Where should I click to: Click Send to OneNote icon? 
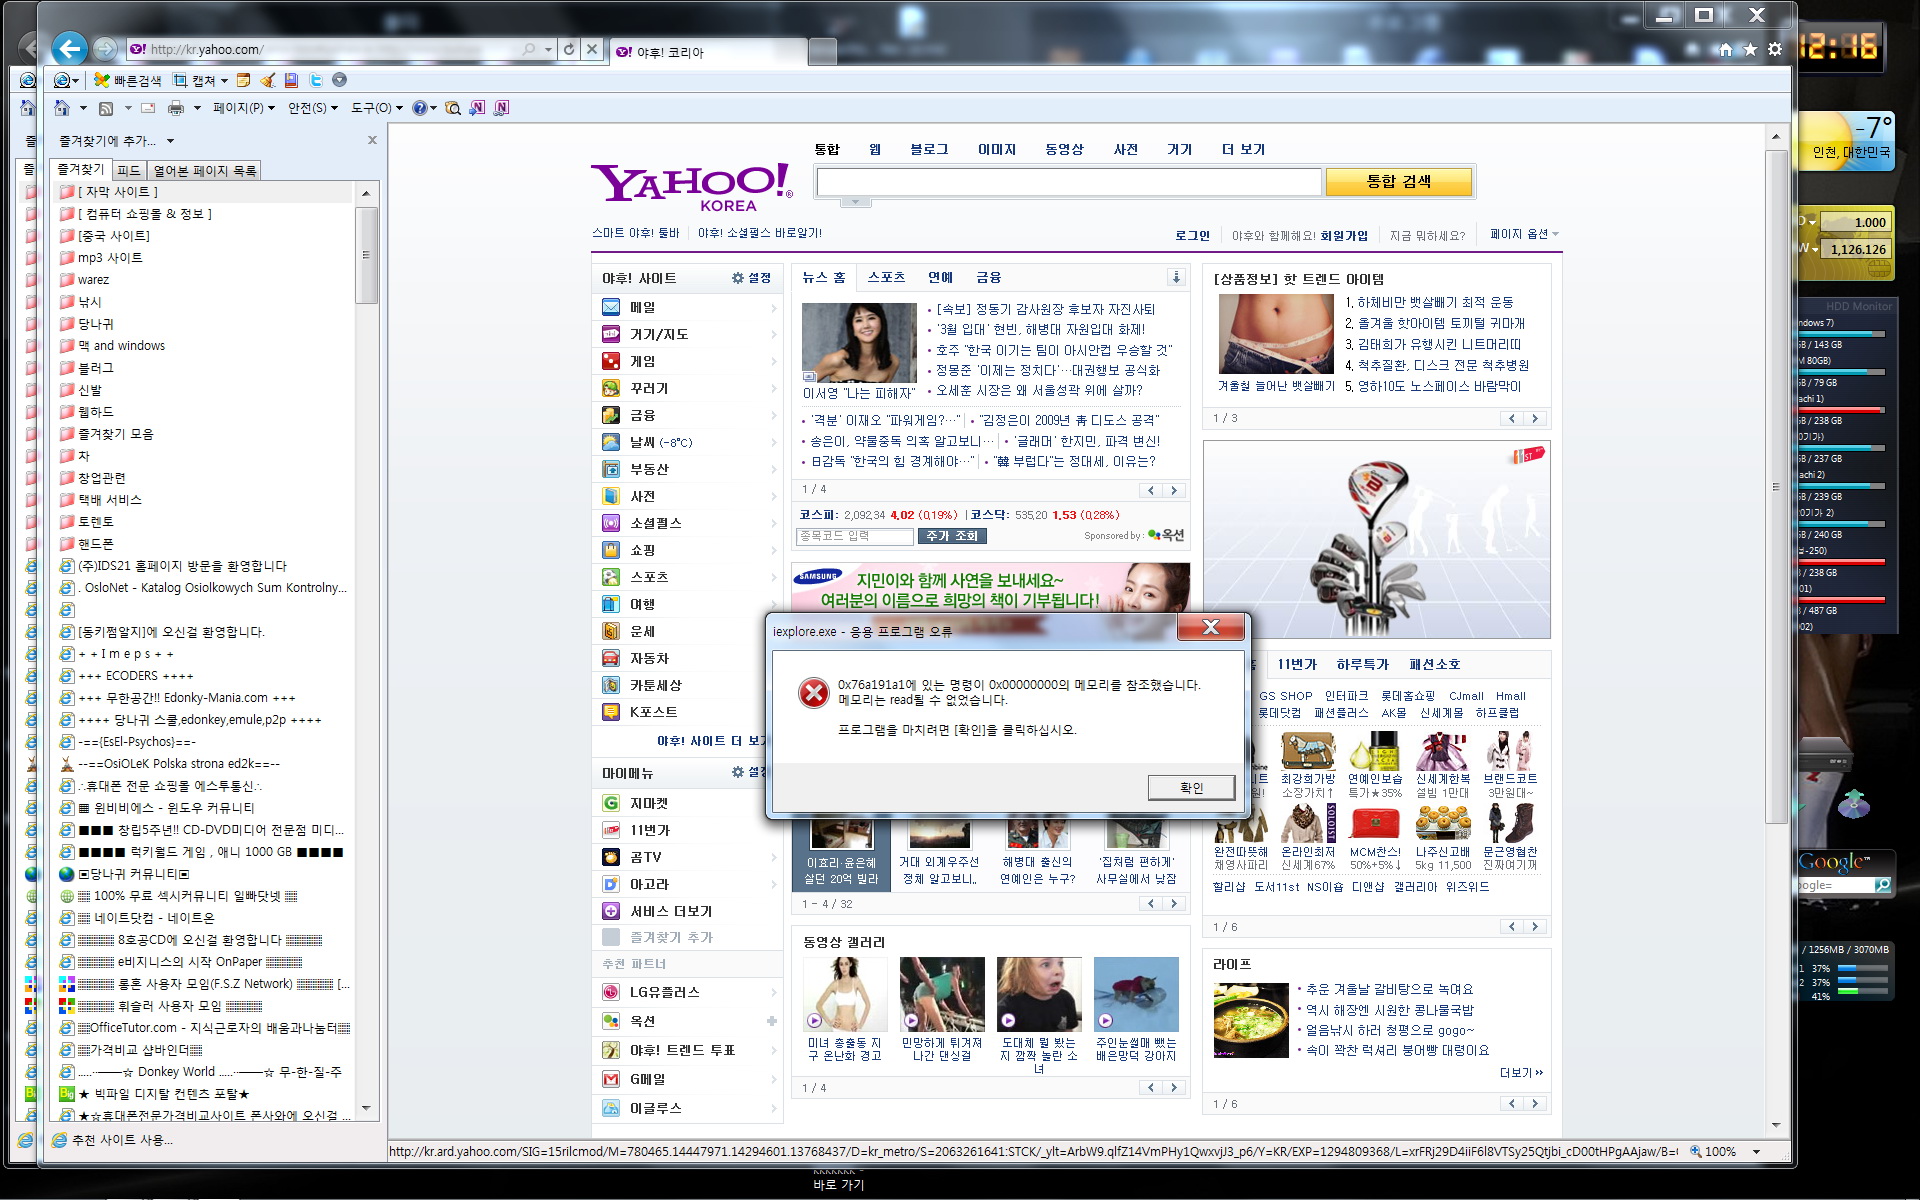coord(477,108)
